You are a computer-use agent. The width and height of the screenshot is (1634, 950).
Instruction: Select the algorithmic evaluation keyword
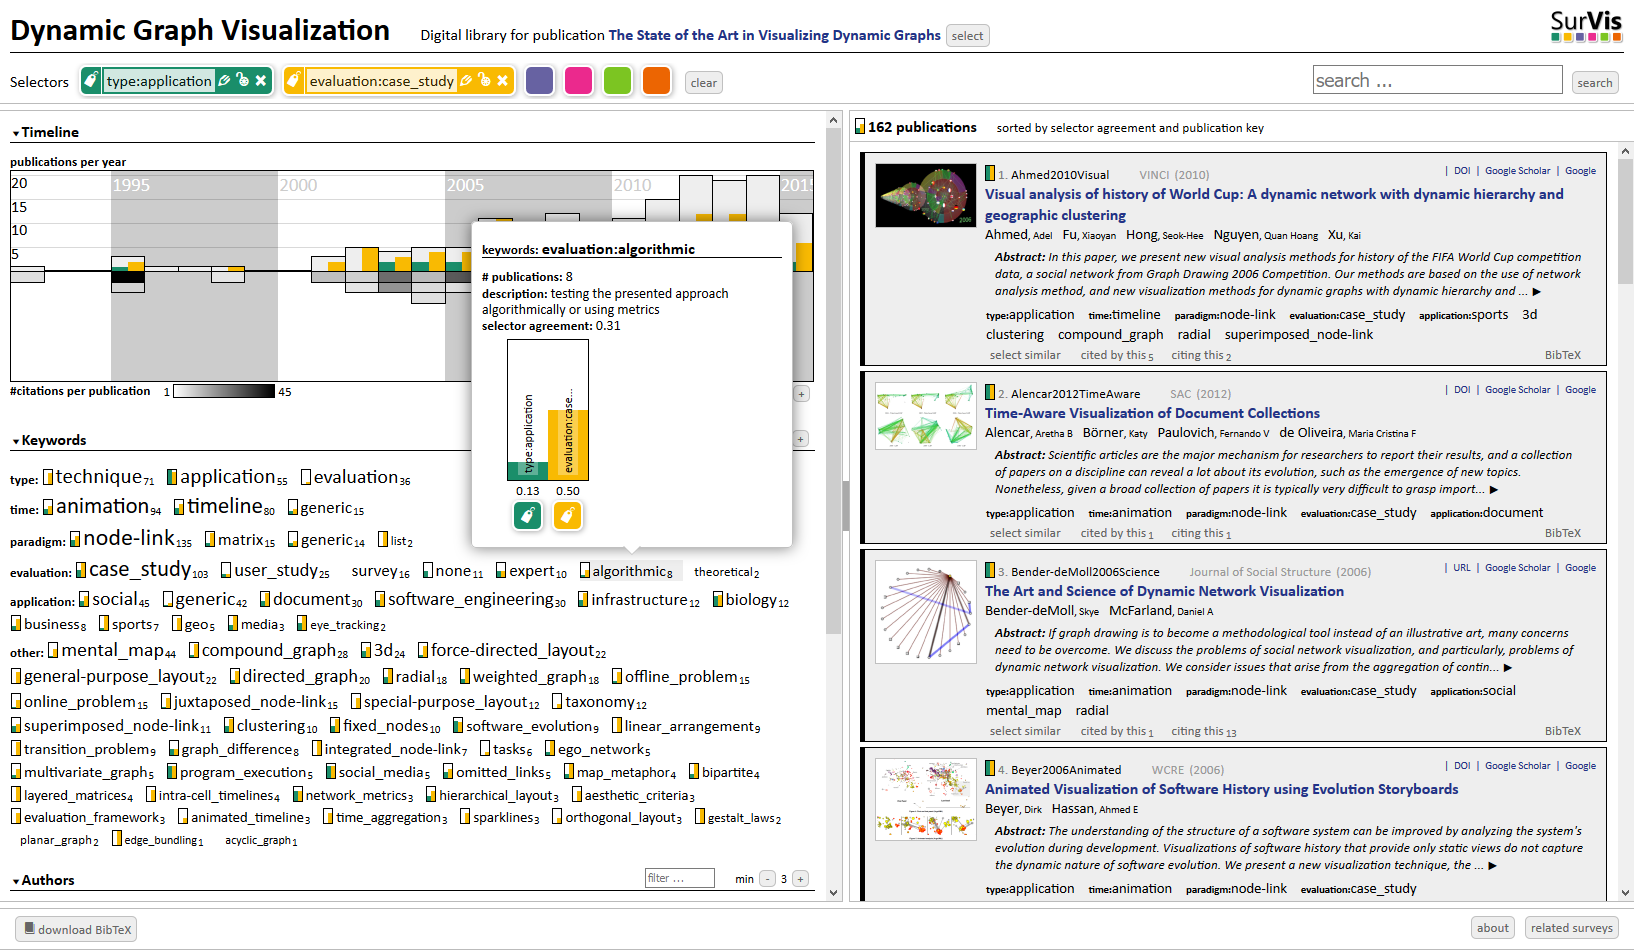tap(626, 571)
